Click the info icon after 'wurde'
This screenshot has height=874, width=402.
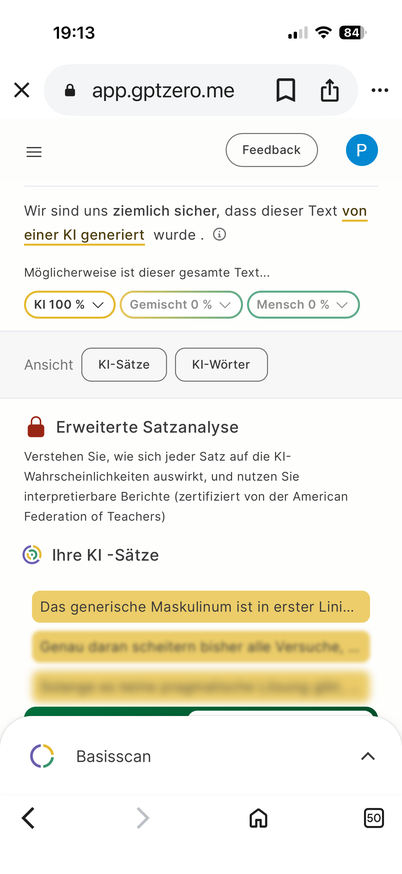tap(220, 235)
